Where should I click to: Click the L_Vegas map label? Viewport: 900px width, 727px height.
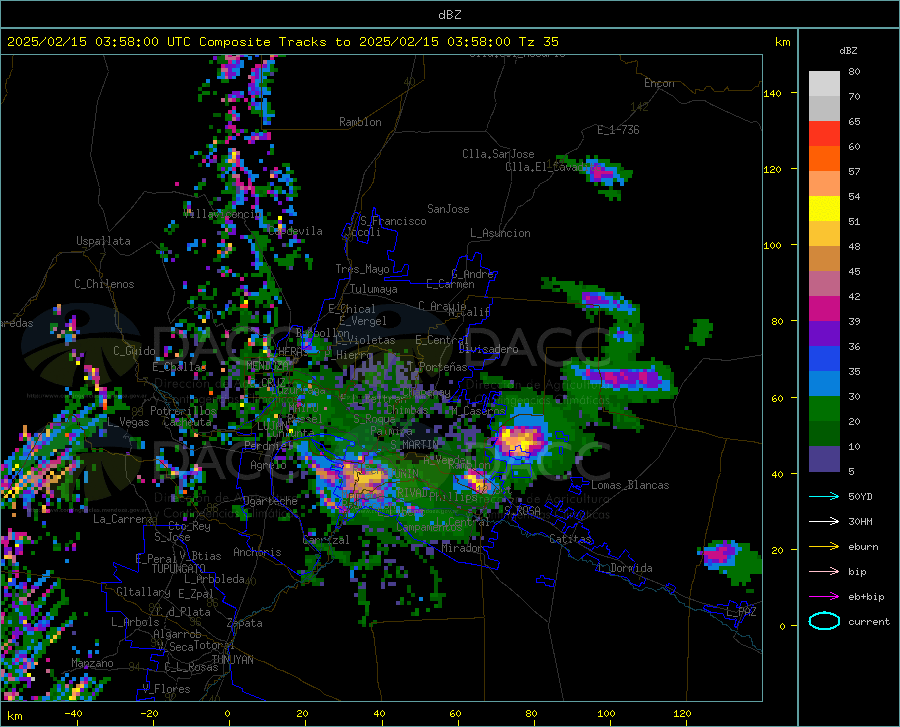pos(128,422)
